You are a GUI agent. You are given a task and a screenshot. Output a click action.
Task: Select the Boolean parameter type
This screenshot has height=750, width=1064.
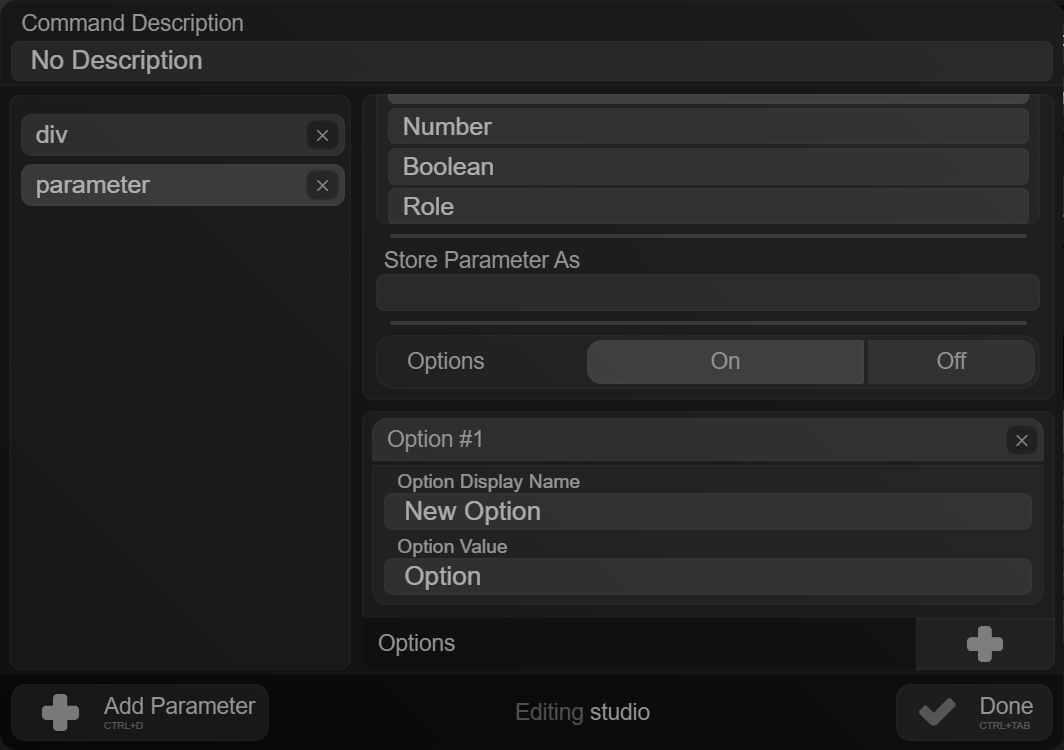(707, 166)
